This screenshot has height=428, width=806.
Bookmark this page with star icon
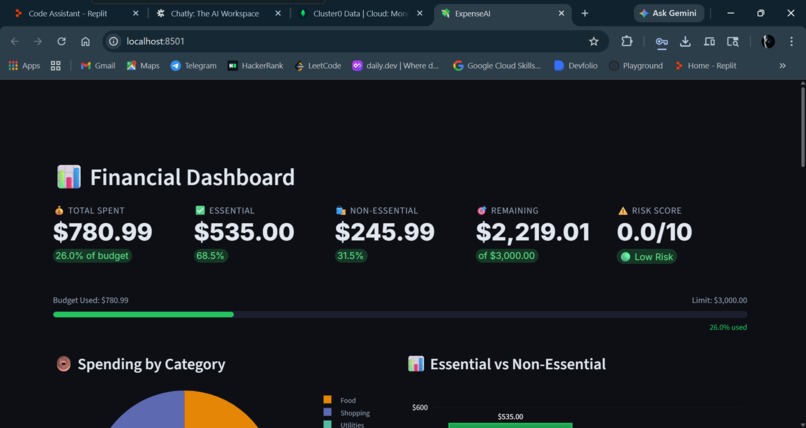tap(594, 41)
